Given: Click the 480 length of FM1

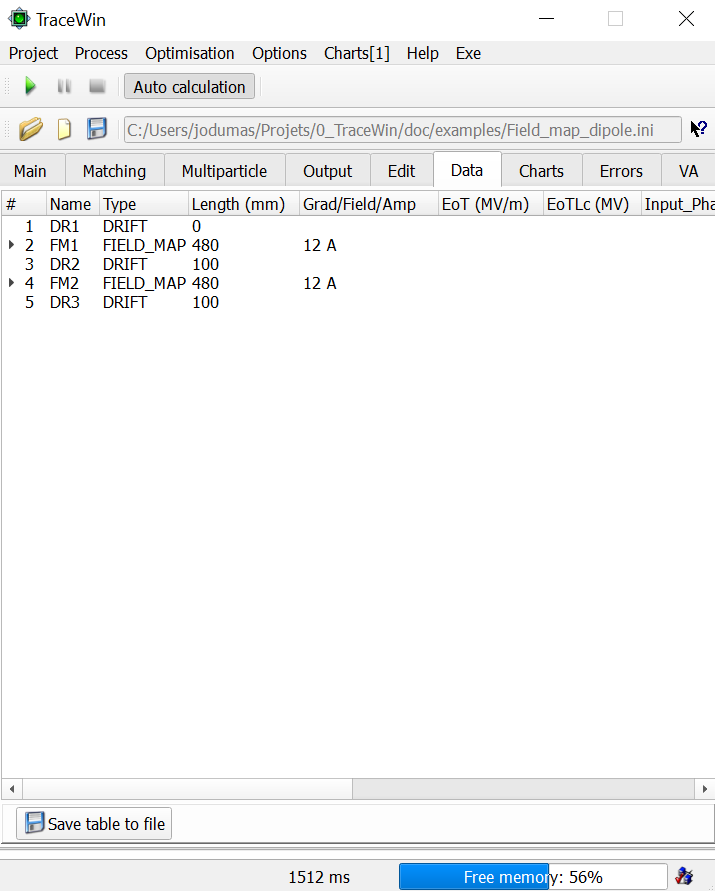Looking at the screenshot, I should click(x=206, y=245).
